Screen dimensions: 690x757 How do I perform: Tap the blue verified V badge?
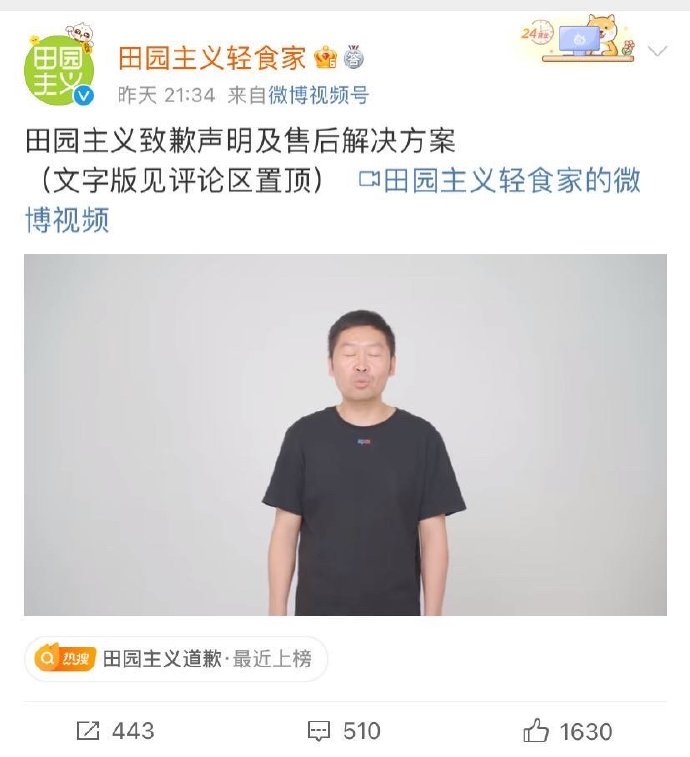(x=84, y=96)
